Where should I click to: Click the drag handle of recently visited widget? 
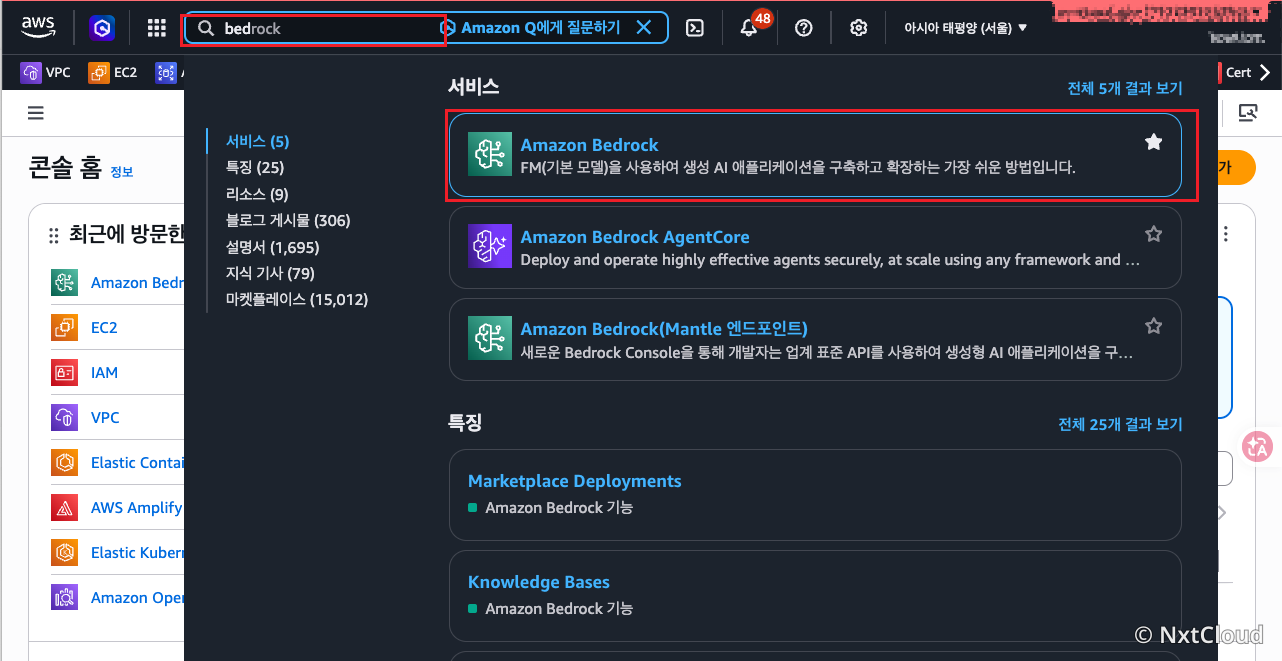[x=54, y=236]
